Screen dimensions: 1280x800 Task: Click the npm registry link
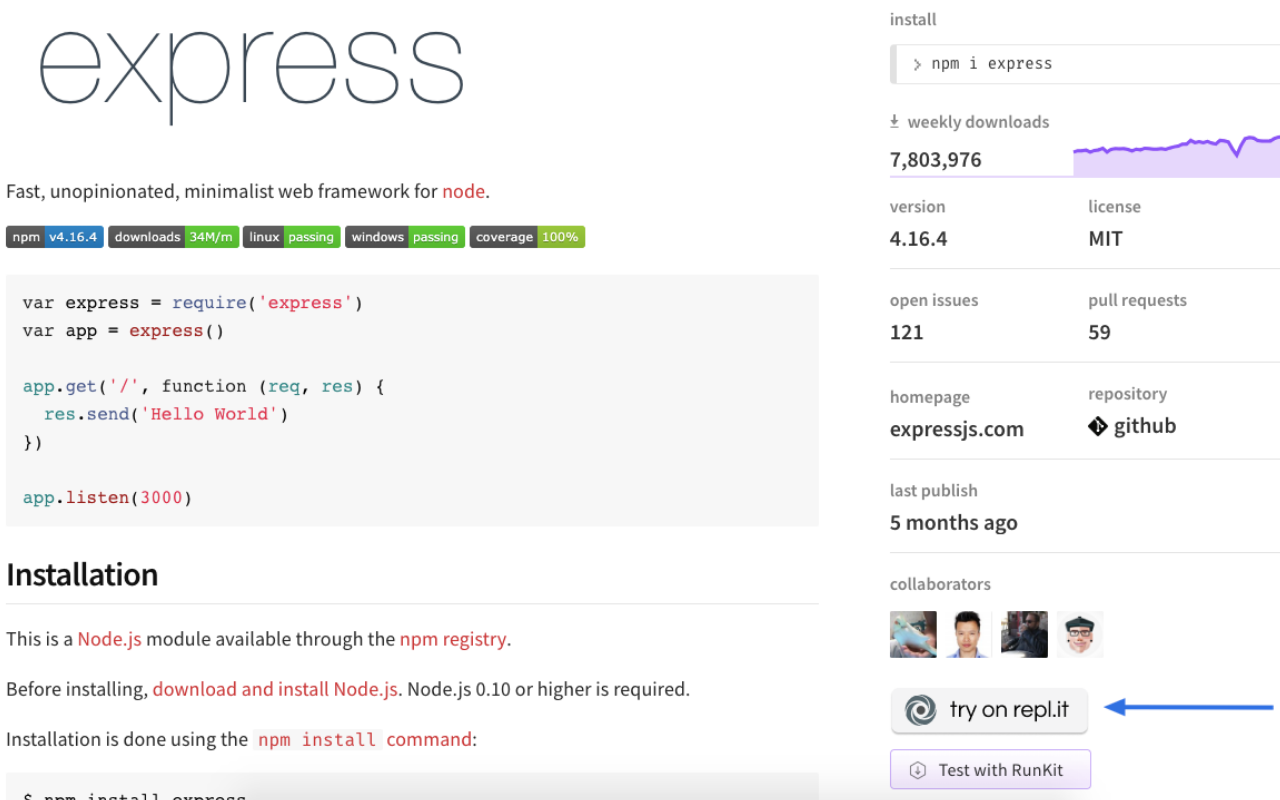point(453,639)
